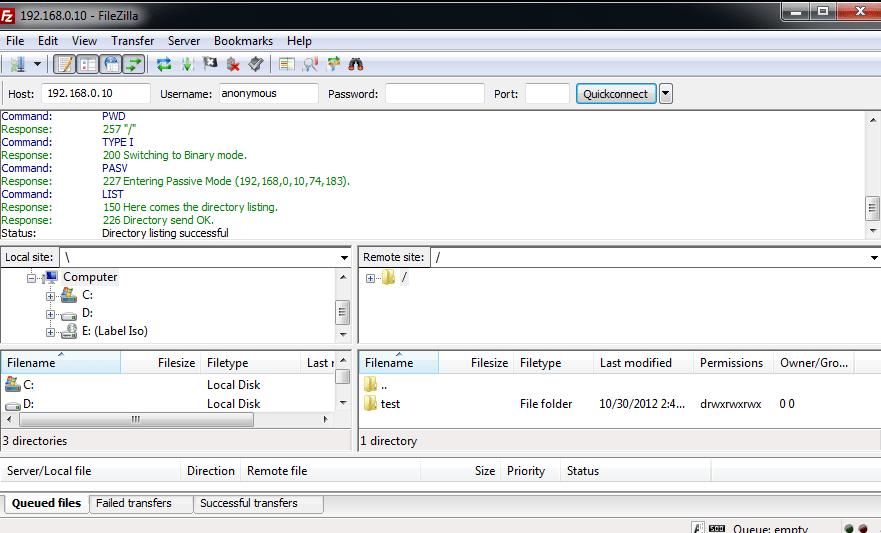This screenshot has width=881, height=533.
Task: Sort remote files by Last modified
Action: pos(643,363)
